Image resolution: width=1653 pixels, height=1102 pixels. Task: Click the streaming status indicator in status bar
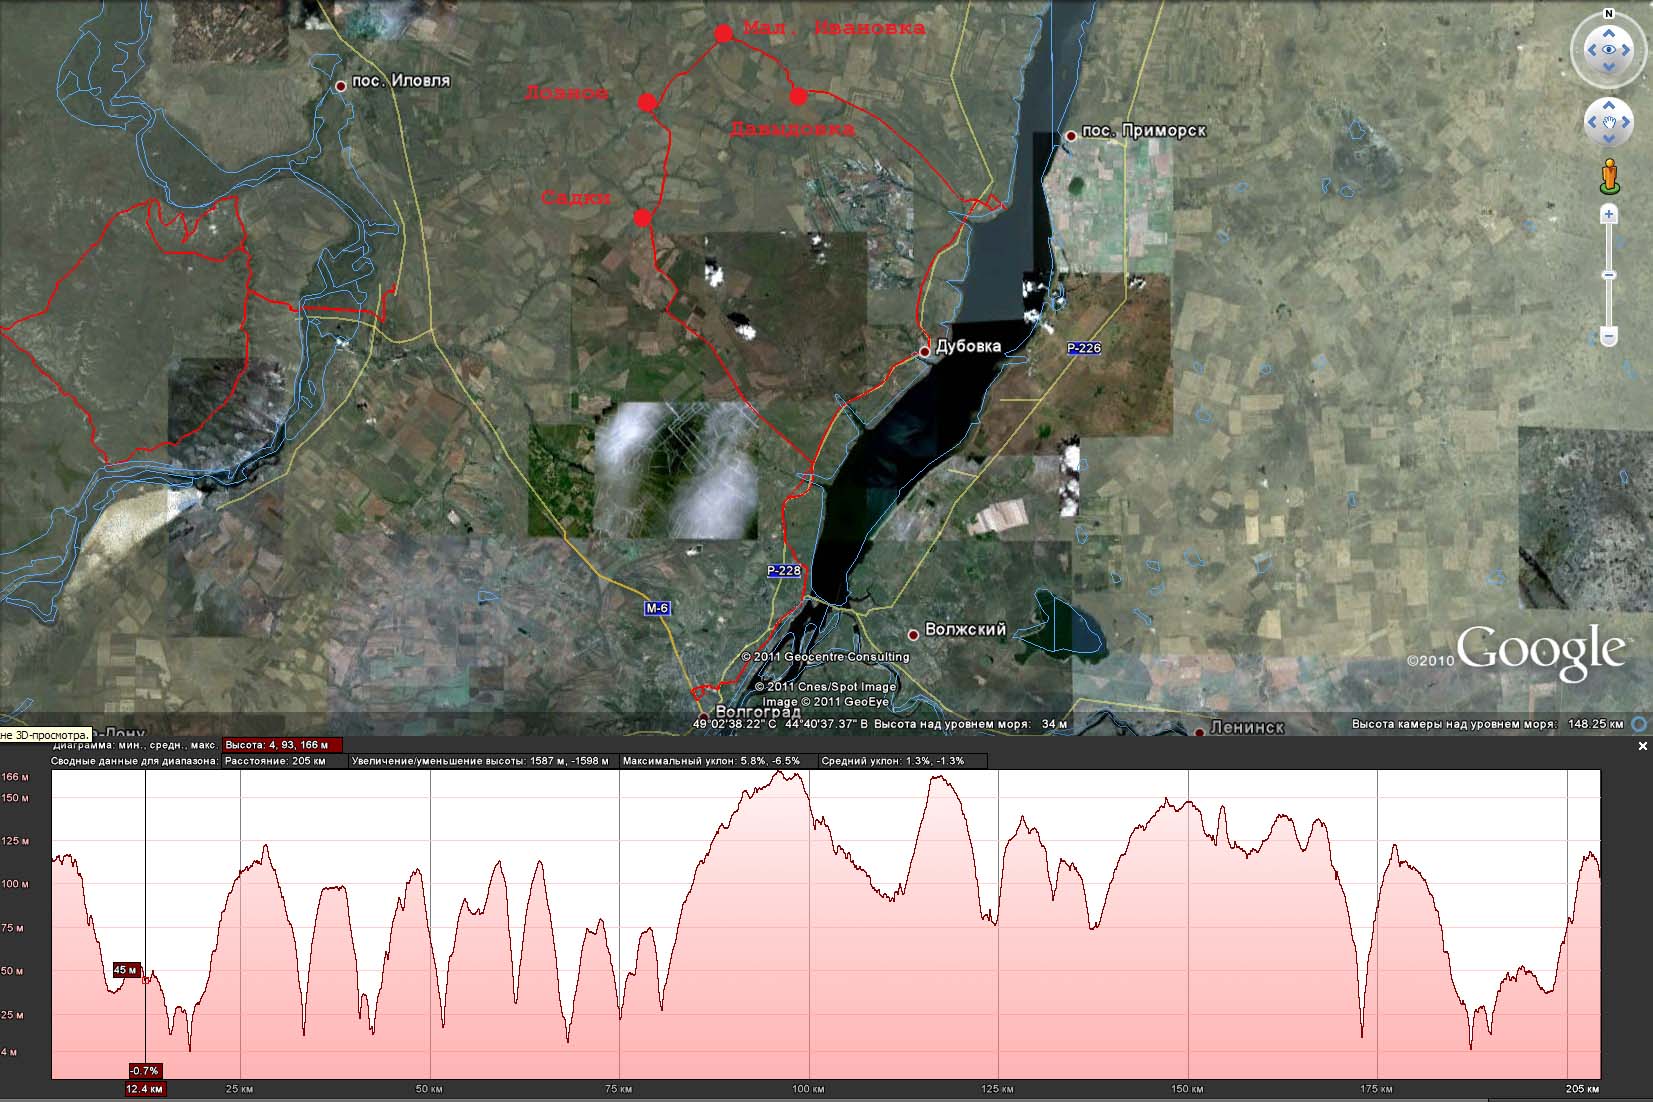tap(1640, 724)
